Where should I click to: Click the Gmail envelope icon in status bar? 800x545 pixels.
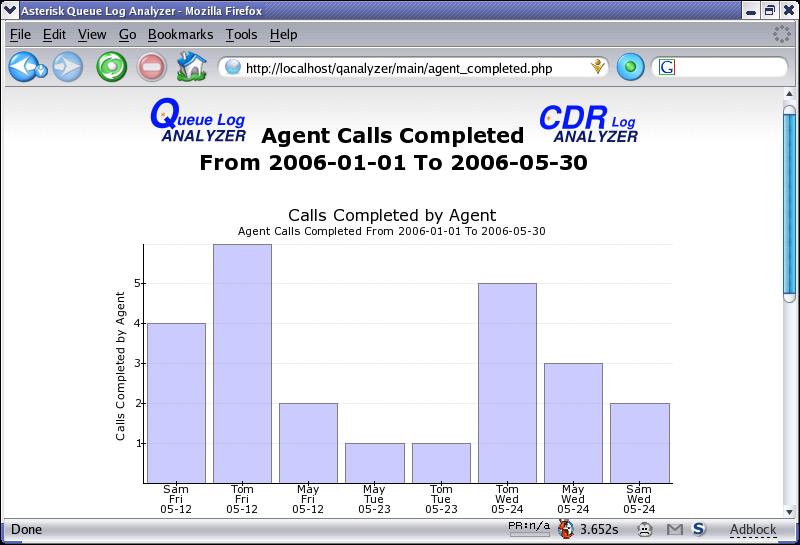[x=675, y=529]
